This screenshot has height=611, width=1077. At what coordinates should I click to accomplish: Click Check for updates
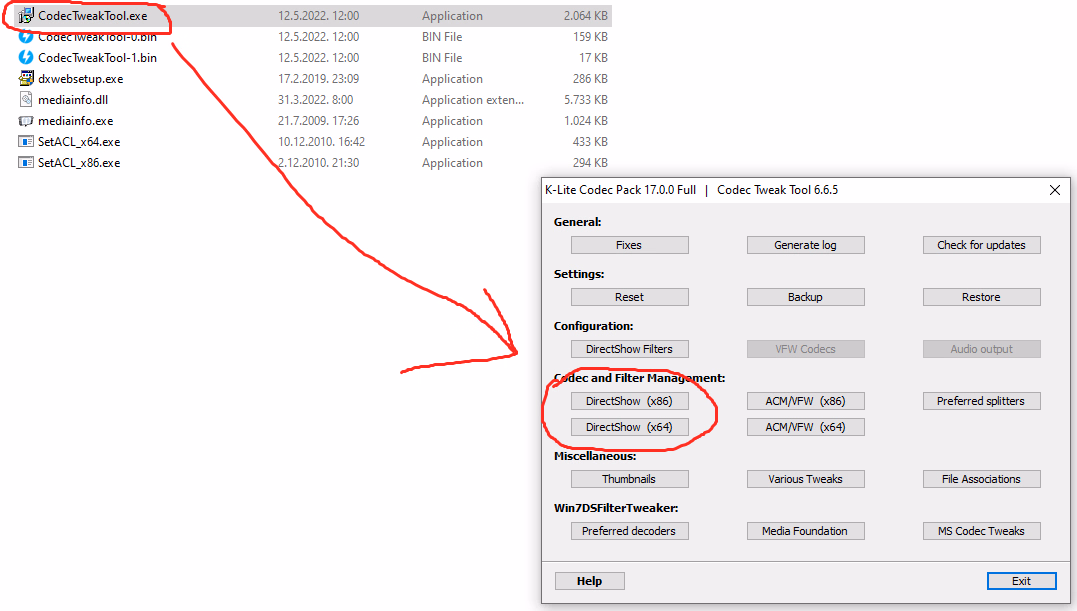point(981,245)
